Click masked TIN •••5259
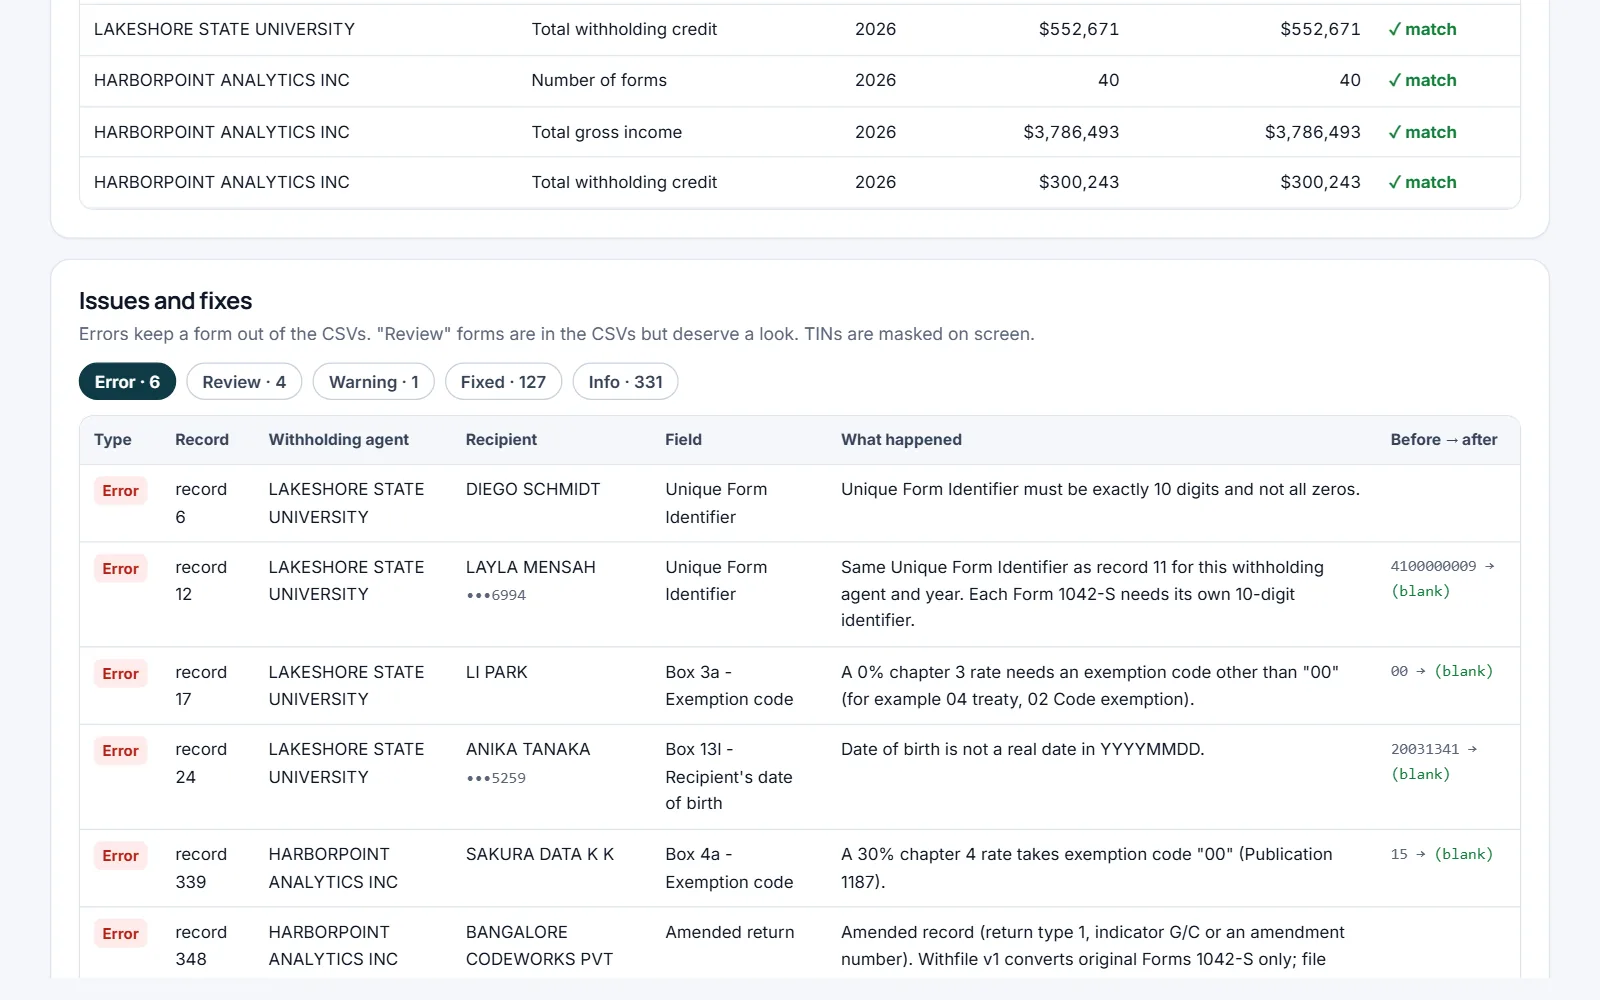The width and height of the screenshot is (1600, 1000). [x=496, y=778]
